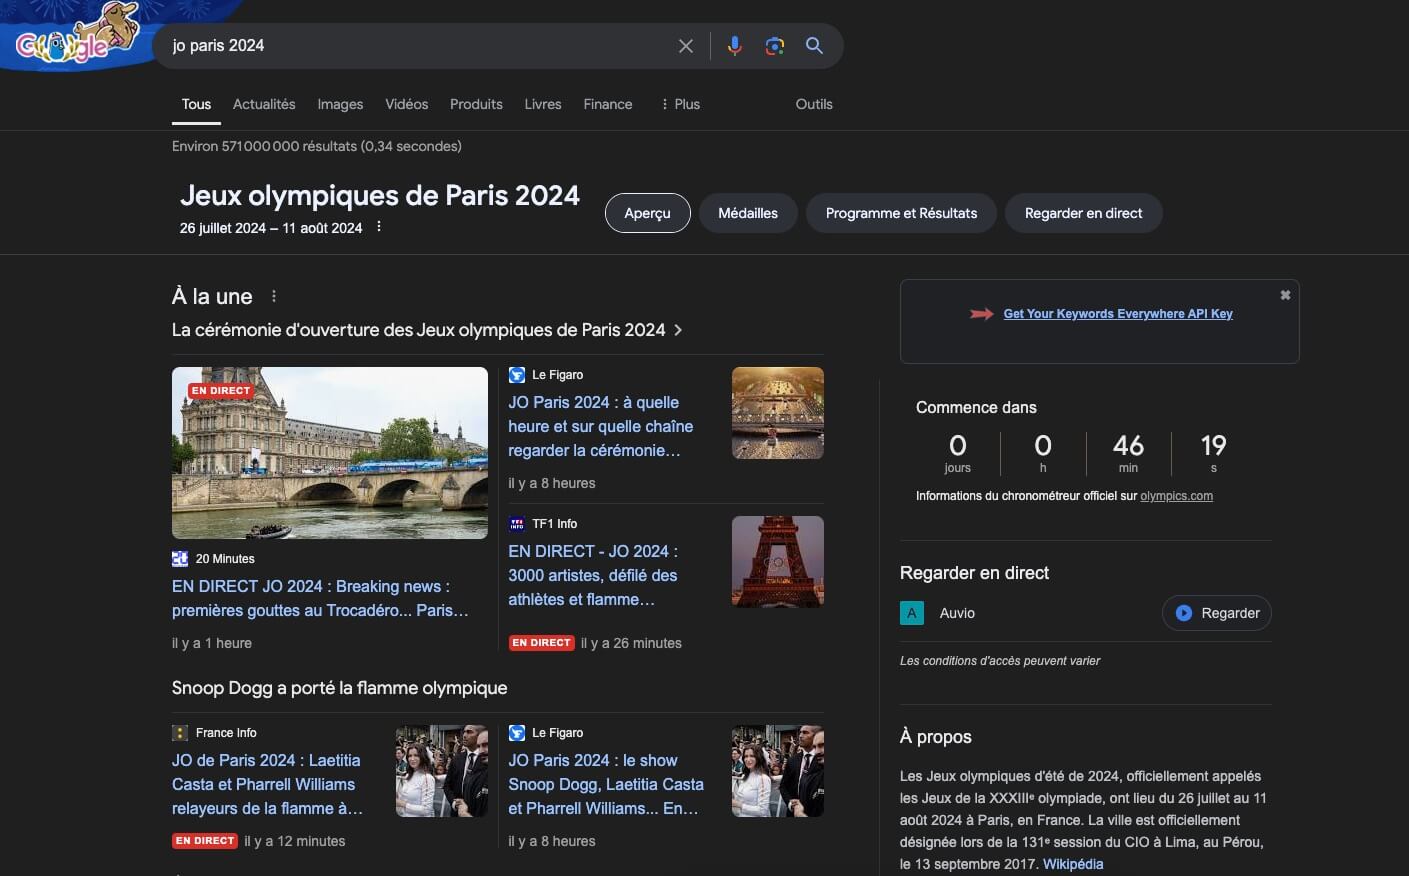Open the Outils search tools

[x=814, y=104]
